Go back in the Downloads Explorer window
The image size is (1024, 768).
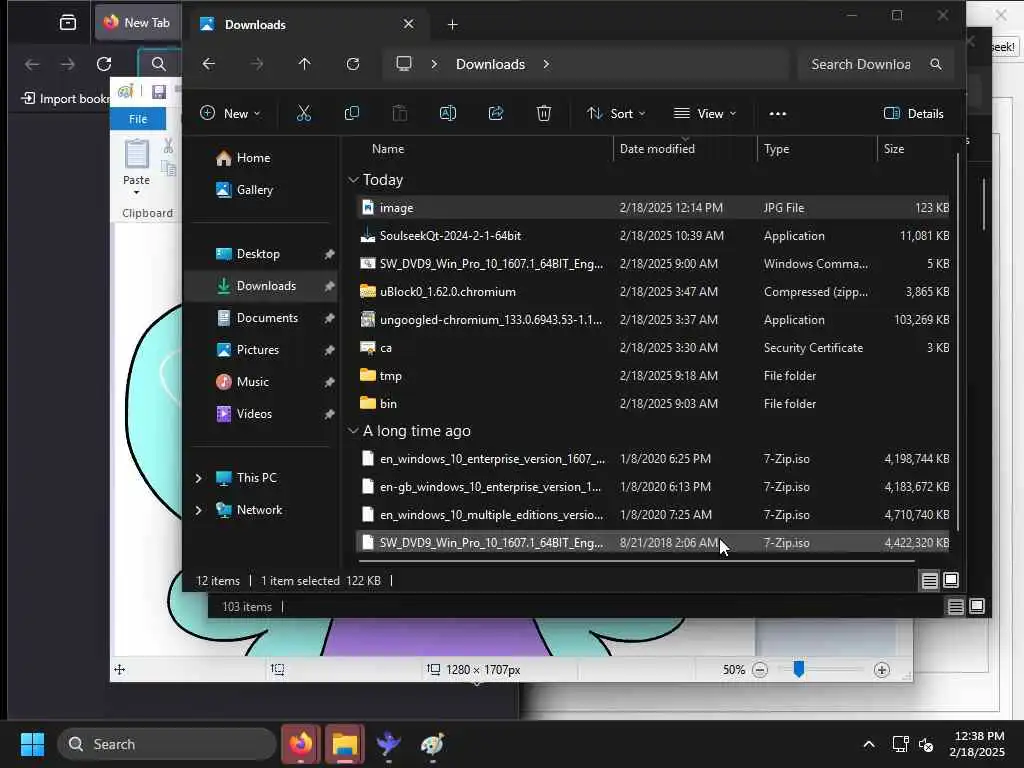pyautogui.click(x=208, y=64)
